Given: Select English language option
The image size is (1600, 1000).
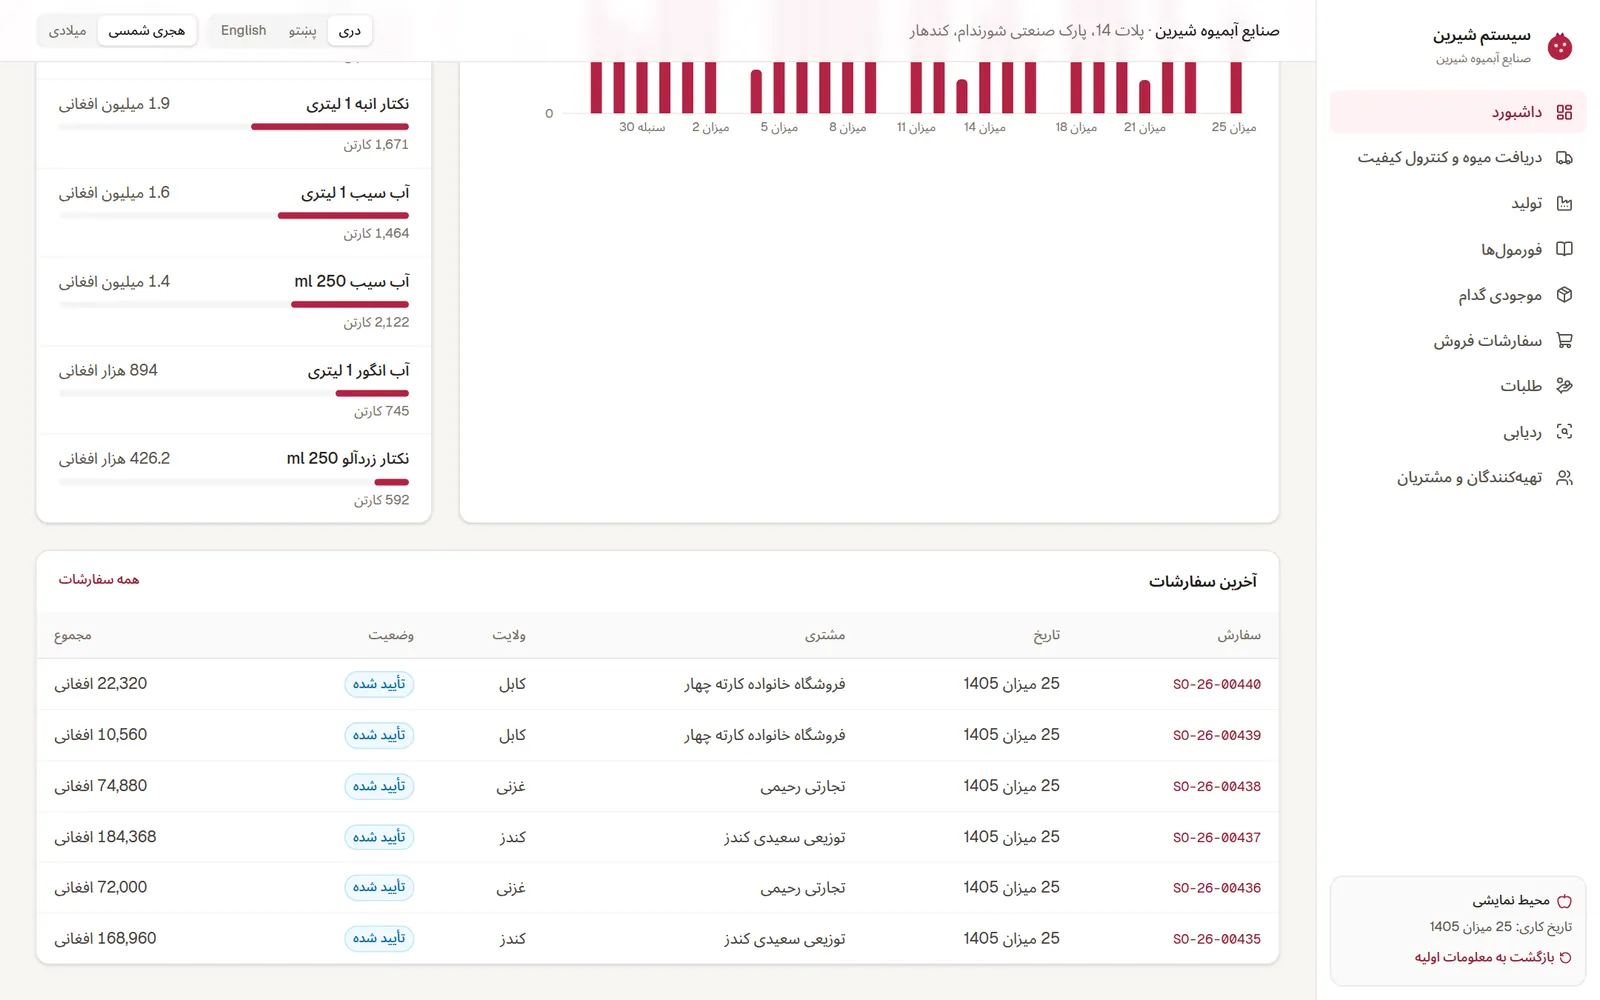Looking at the screenshot, I should click(x=244, y=31).
